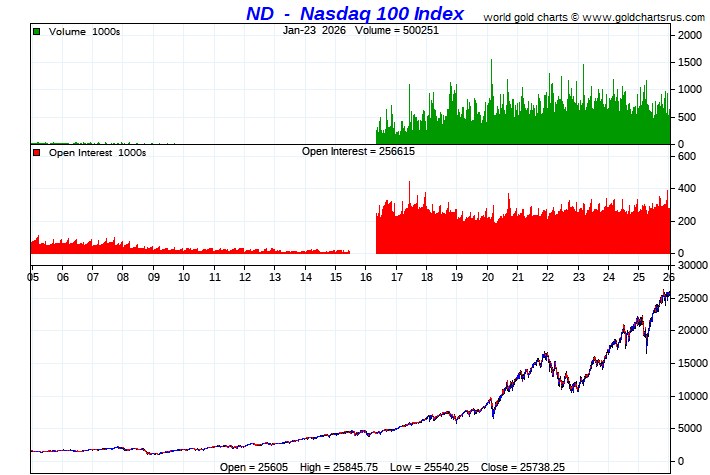Click the 16 year marker on the time axis
The image size is (710, 475).
[x=366, y=276]
